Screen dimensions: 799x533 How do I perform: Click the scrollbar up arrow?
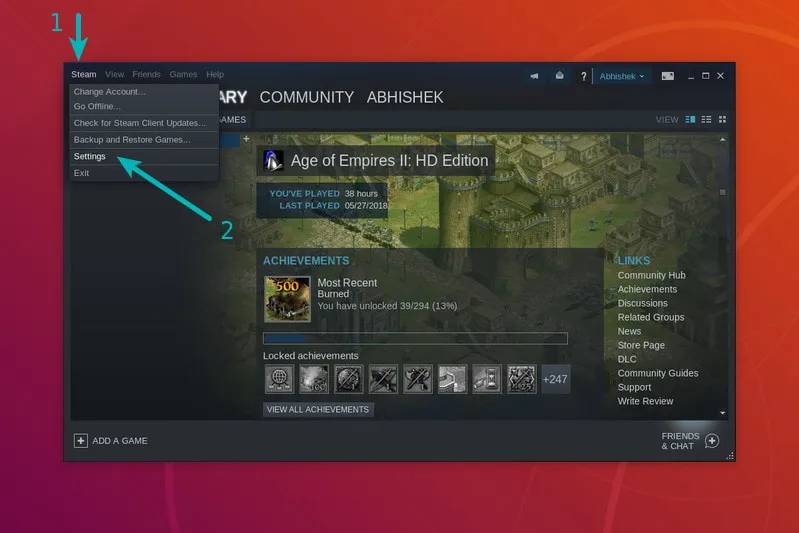click(723, 139)
